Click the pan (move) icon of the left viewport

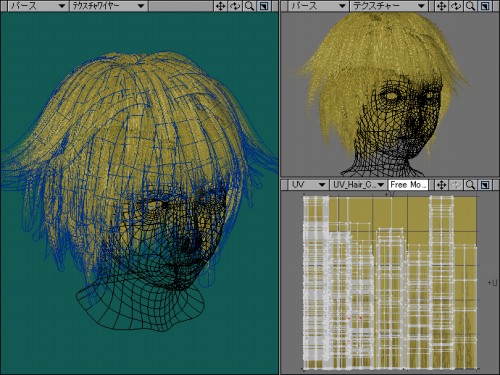point(220,6)
